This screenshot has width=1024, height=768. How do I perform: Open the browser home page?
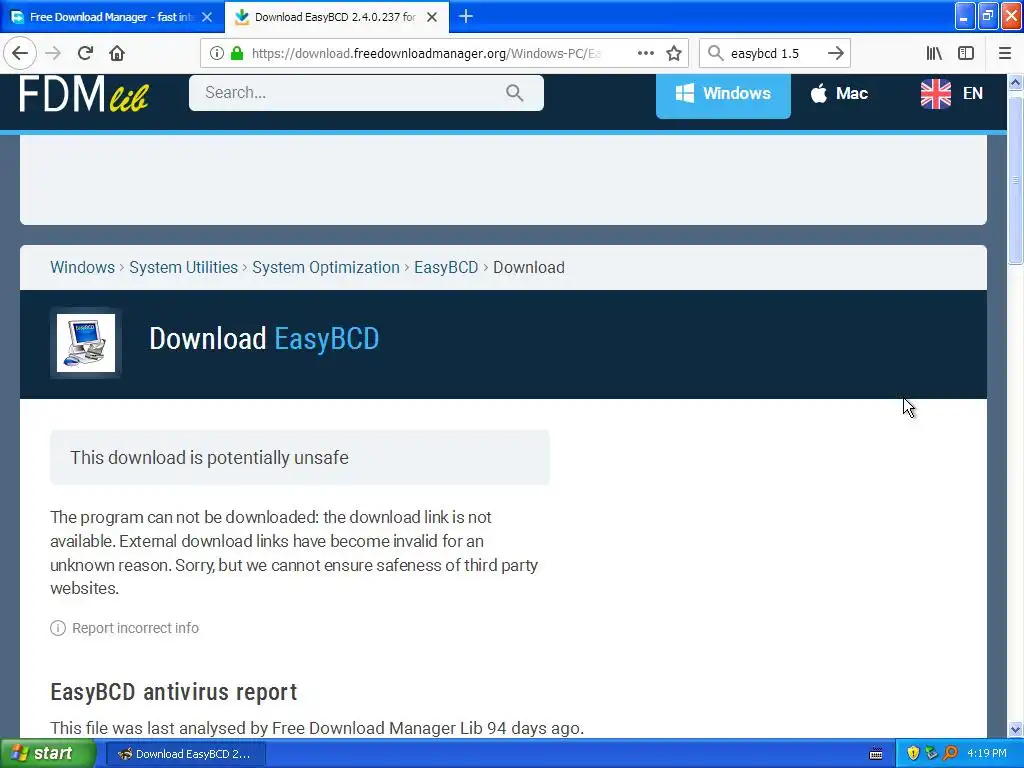click(117, 53)
